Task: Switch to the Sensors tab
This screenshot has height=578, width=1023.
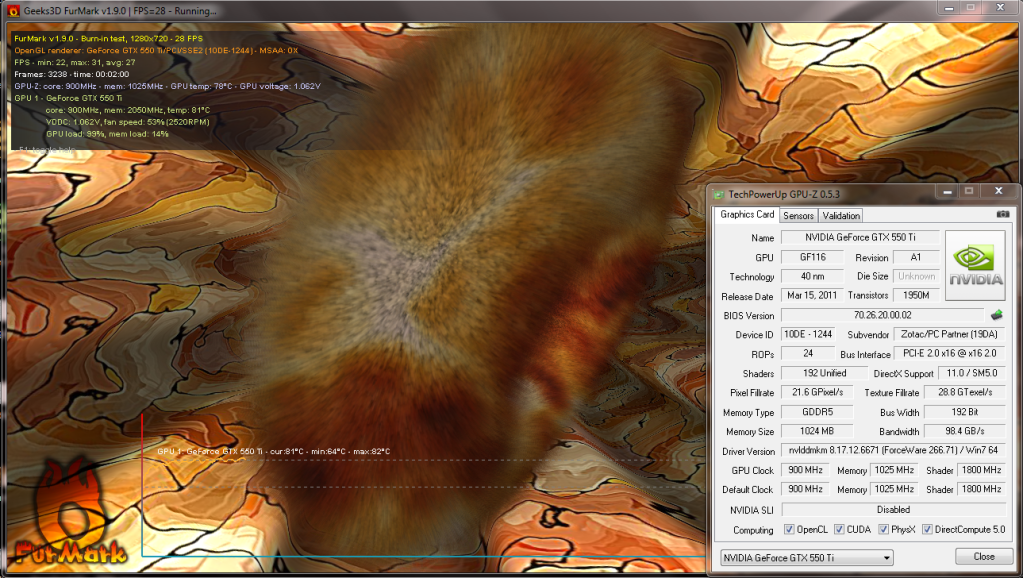Action: [x=799, y=215]
